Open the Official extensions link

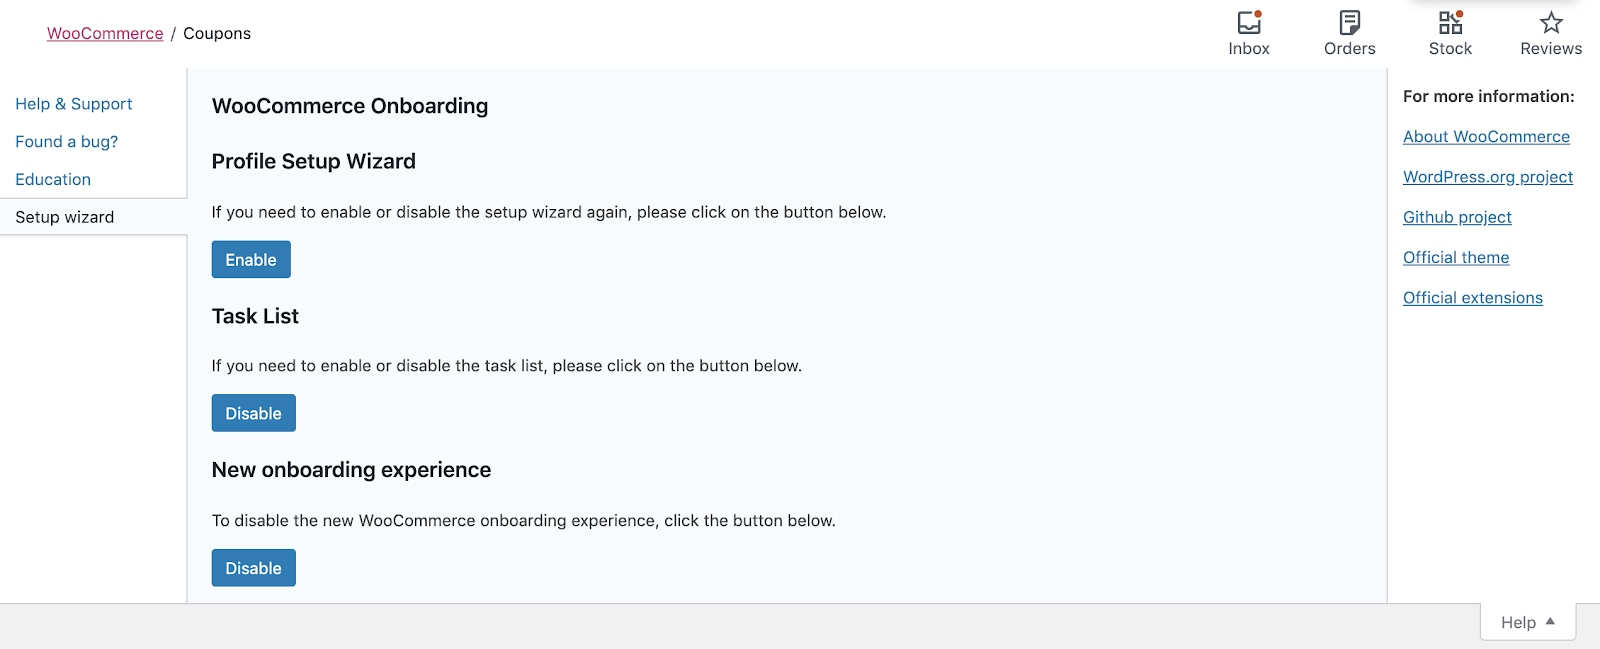tap(1473, 298)
